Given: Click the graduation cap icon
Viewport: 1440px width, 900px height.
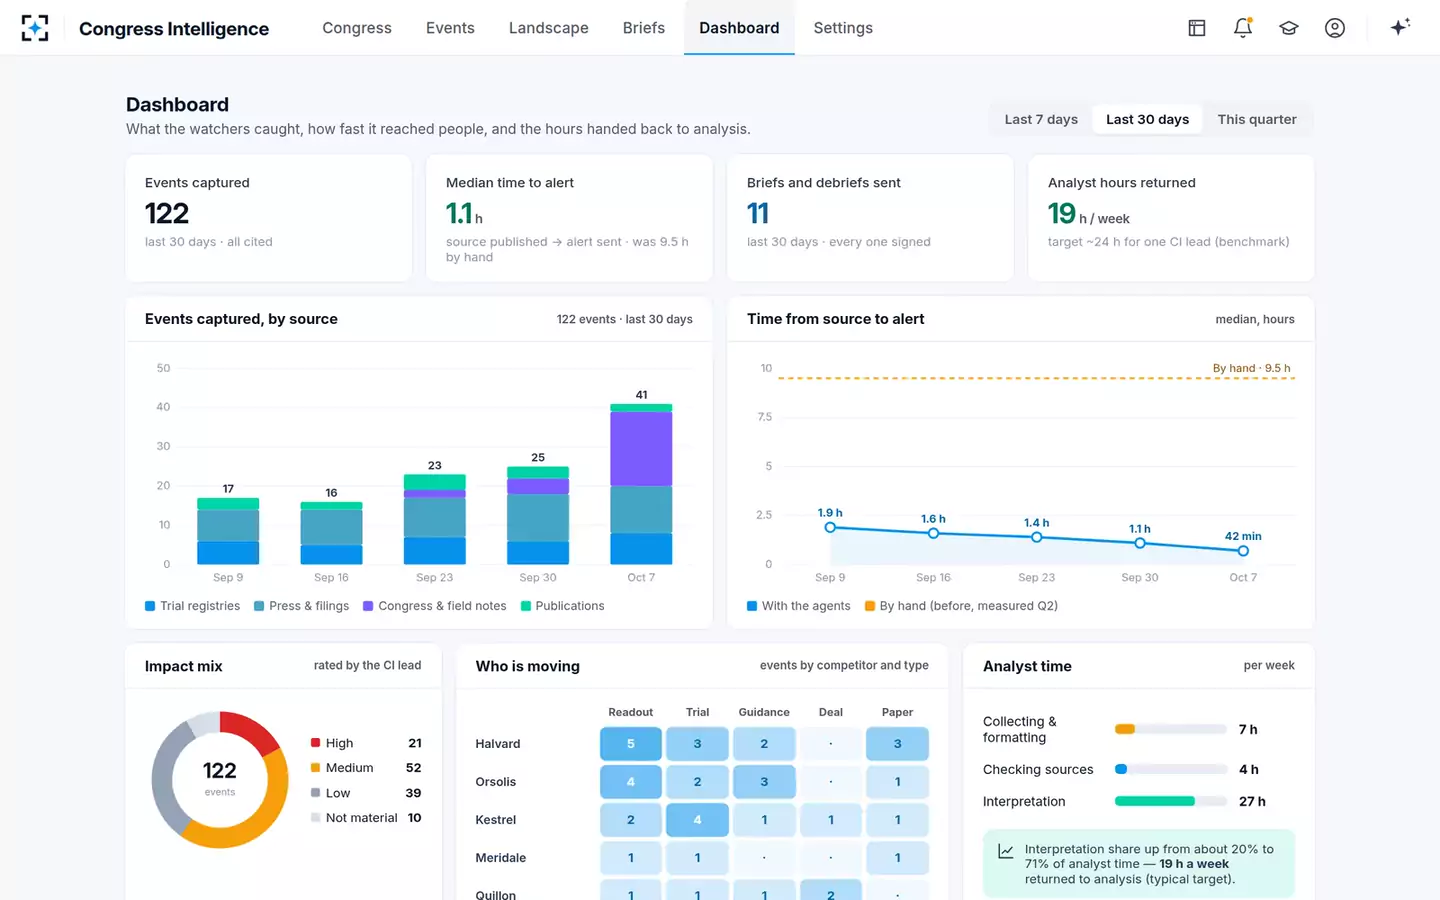Looking at the screenshot, I should tap(1289, 28).
